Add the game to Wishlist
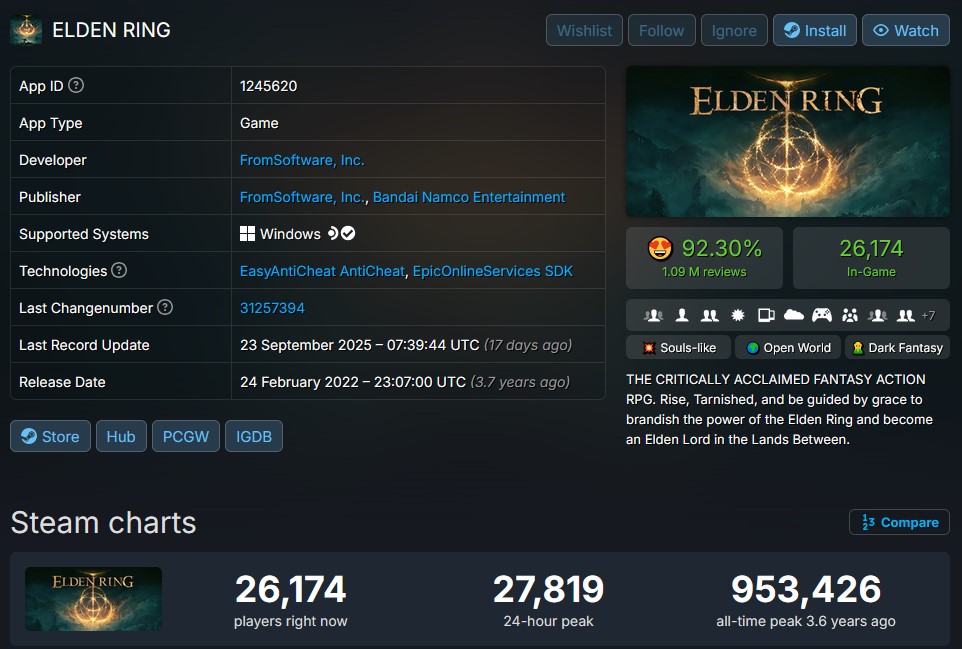 coord(584,30)
